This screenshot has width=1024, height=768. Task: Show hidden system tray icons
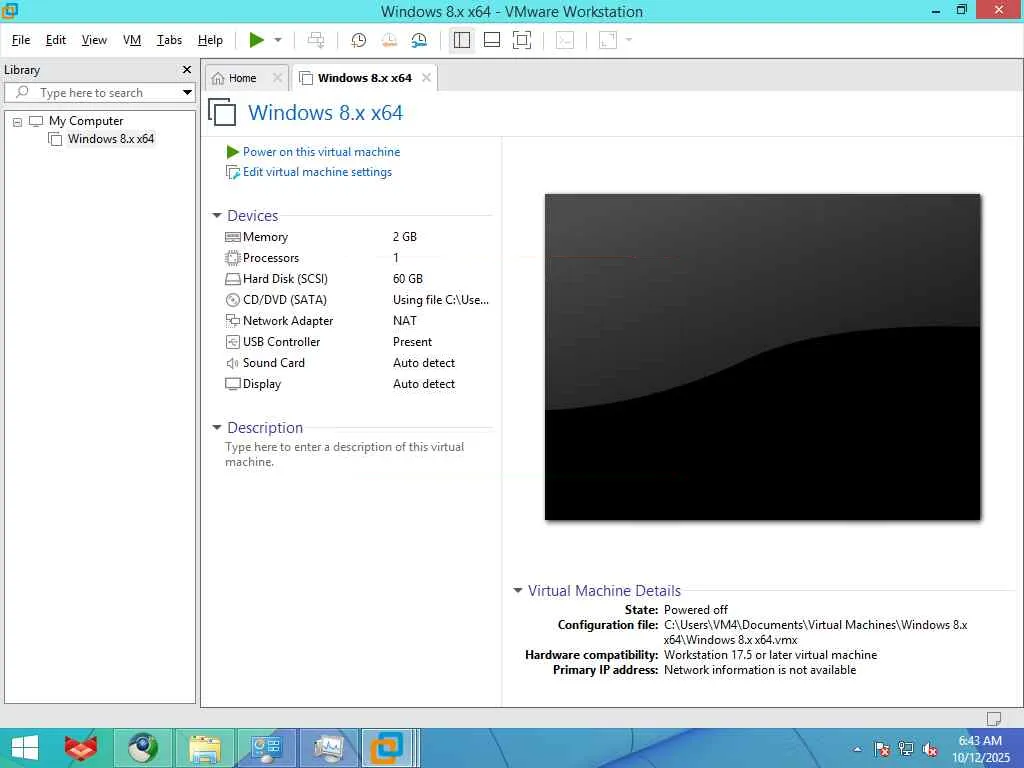coord(857,749)
